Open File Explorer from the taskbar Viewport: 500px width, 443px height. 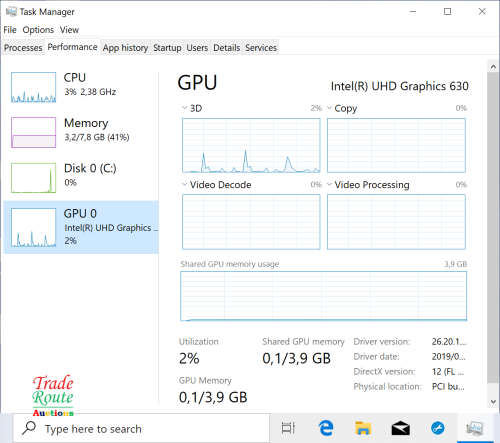click(363, 428)
